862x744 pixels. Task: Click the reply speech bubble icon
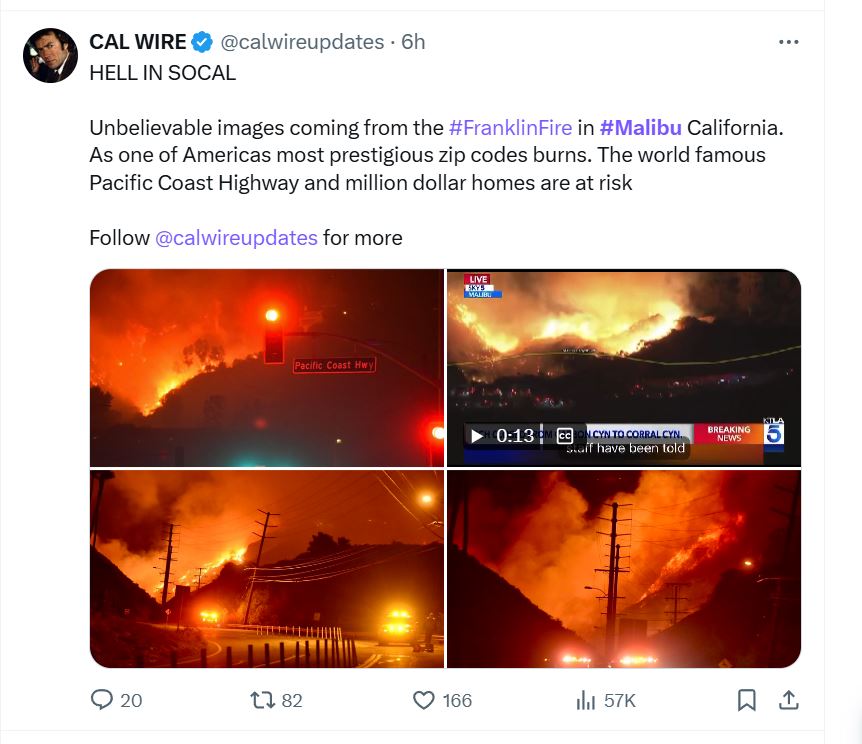pos(102,700)
